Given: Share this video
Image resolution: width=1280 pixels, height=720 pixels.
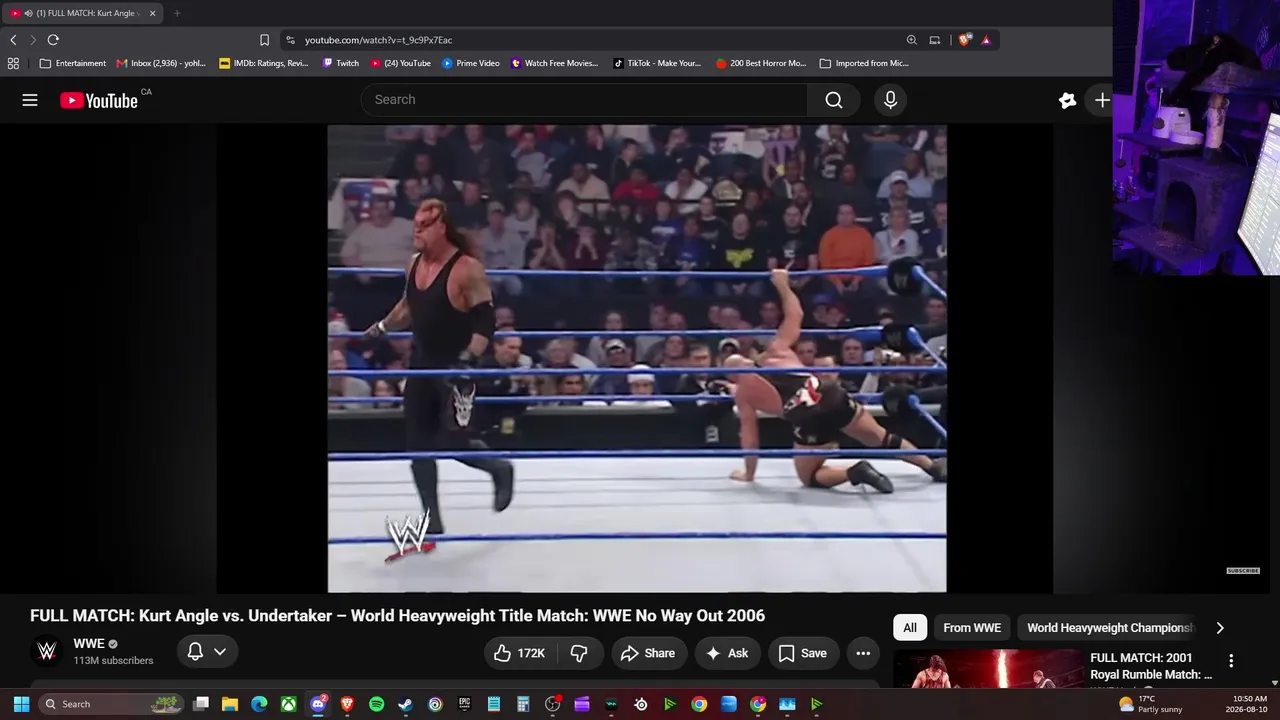Looking at the screenshot, I should 648,653.
